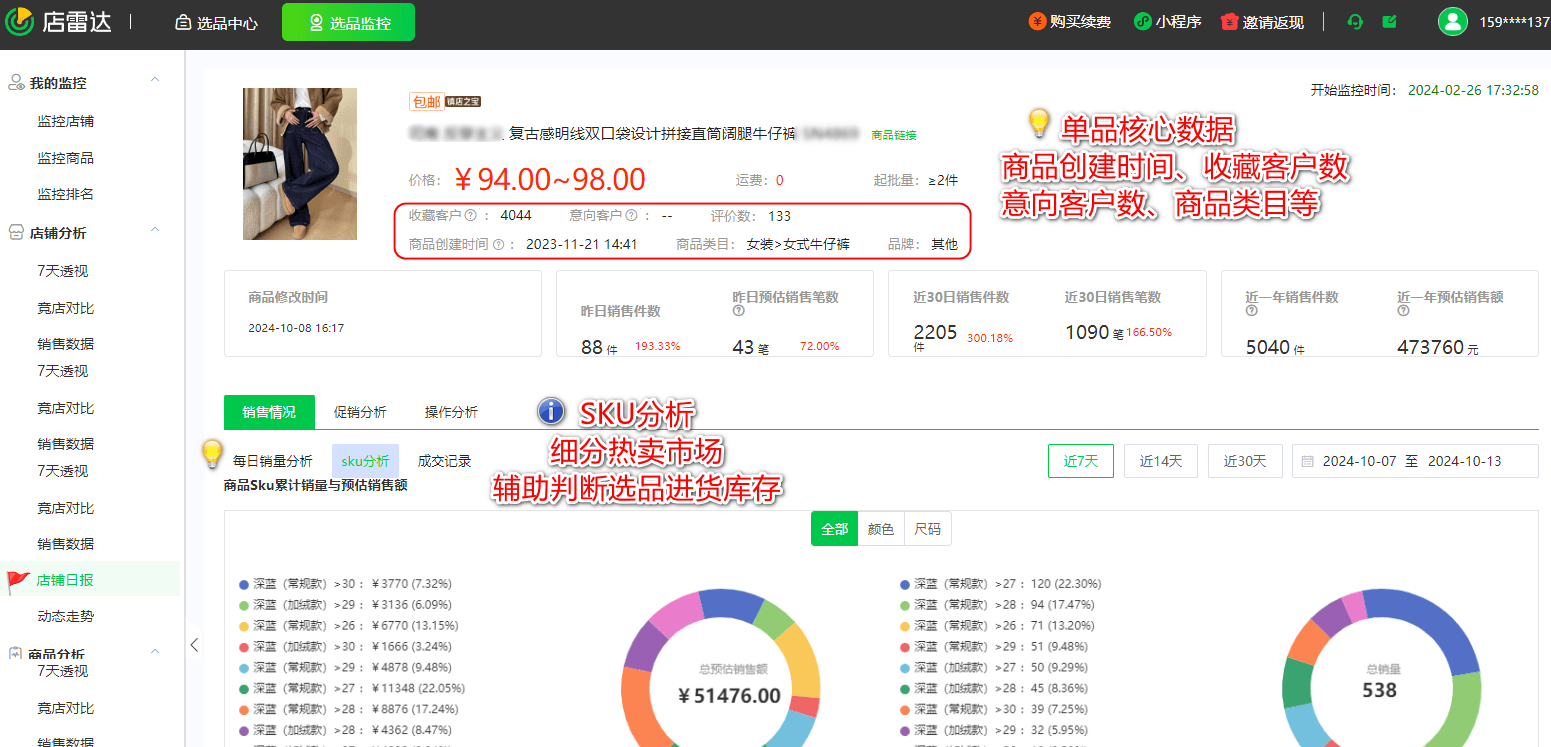Click the end date 2024-10-13 field

[x=1465, y=461]
